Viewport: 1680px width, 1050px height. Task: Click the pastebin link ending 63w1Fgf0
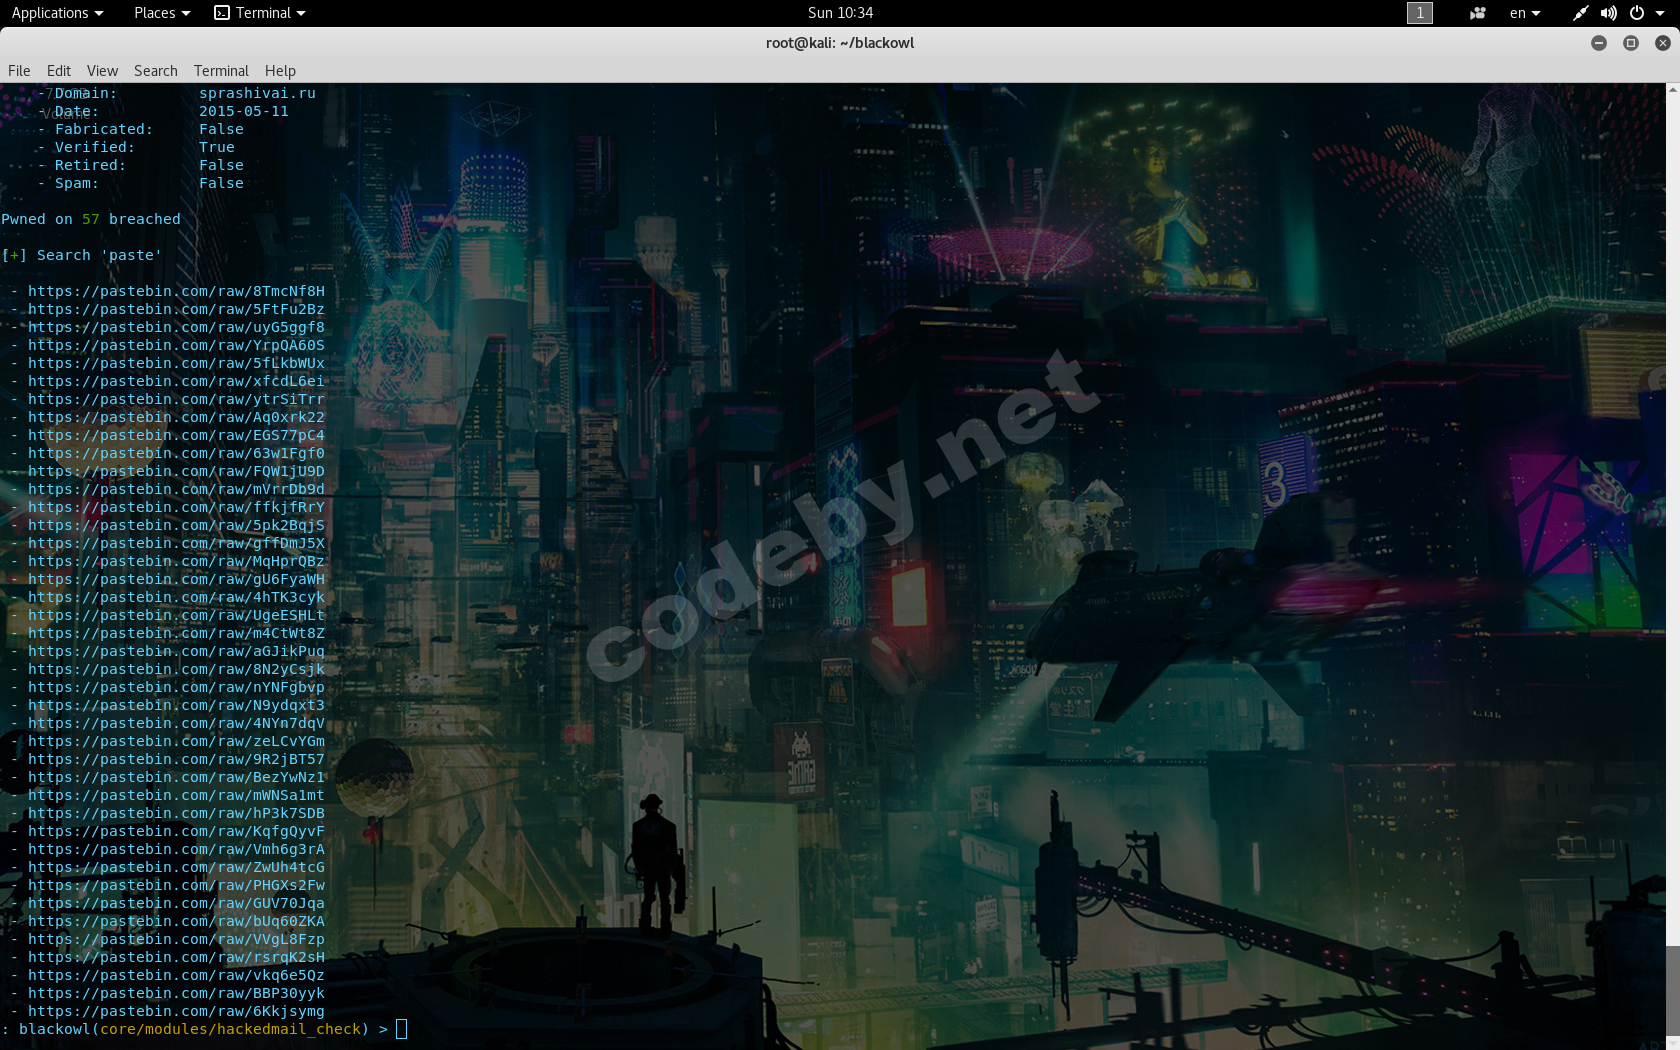click(x=176, y=453)
